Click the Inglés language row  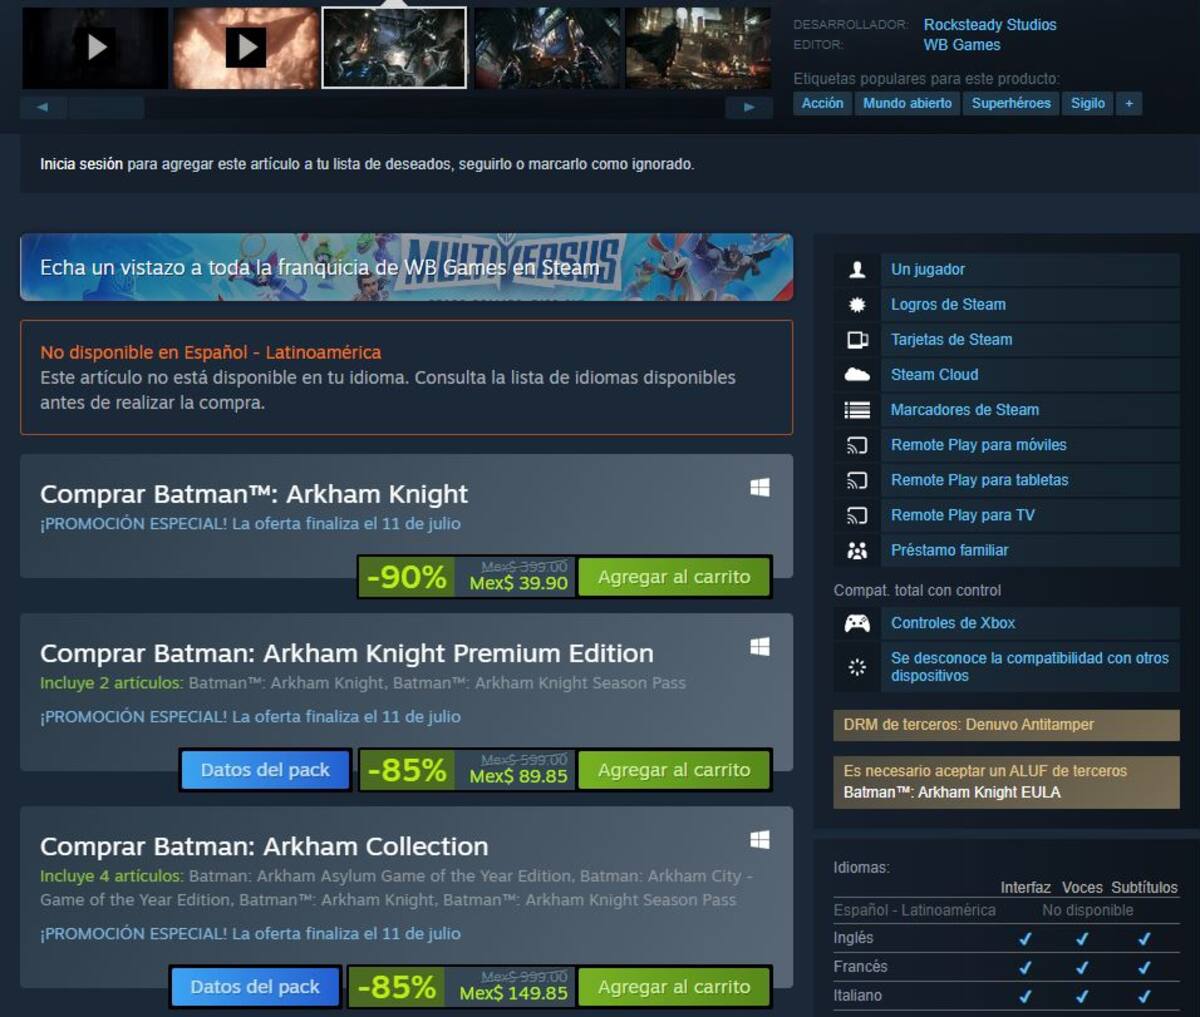coord(1006,938)
